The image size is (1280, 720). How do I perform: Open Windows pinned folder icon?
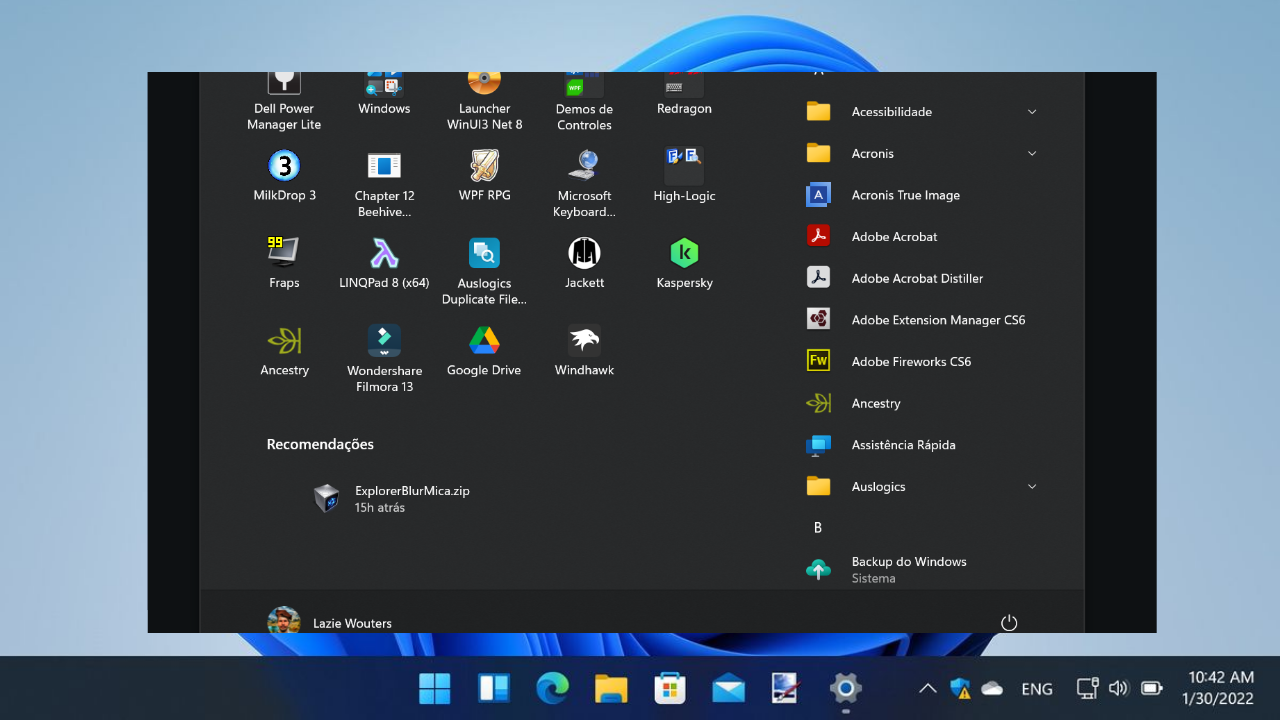pos(384,95)
